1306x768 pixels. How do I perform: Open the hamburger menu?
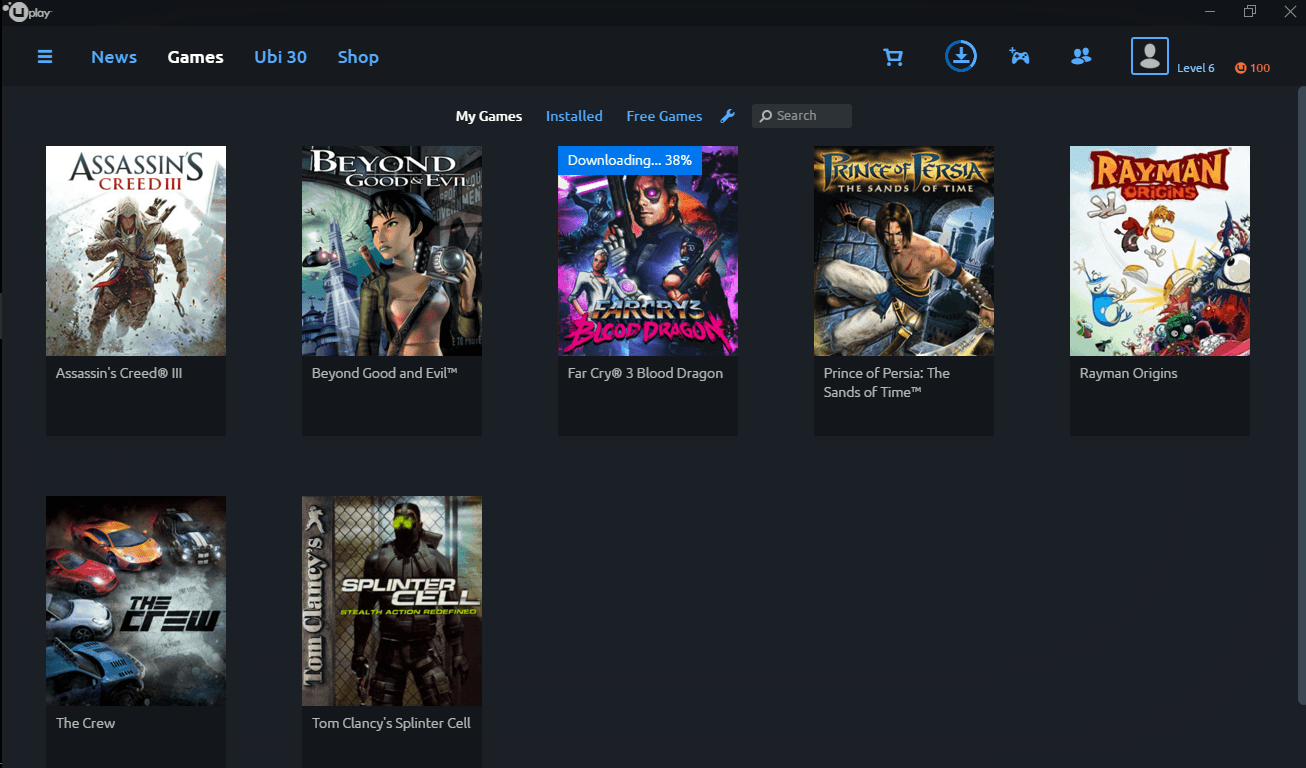45,57
